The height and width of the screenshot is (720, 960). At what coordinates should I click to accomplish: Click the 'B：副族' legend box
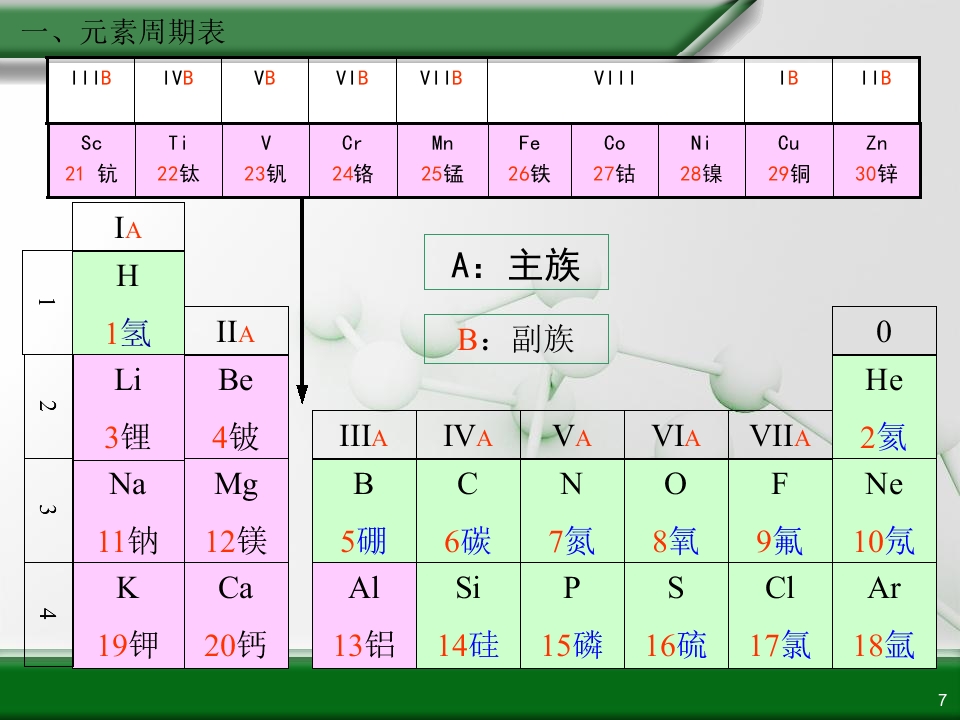click(x=516, y=339)
